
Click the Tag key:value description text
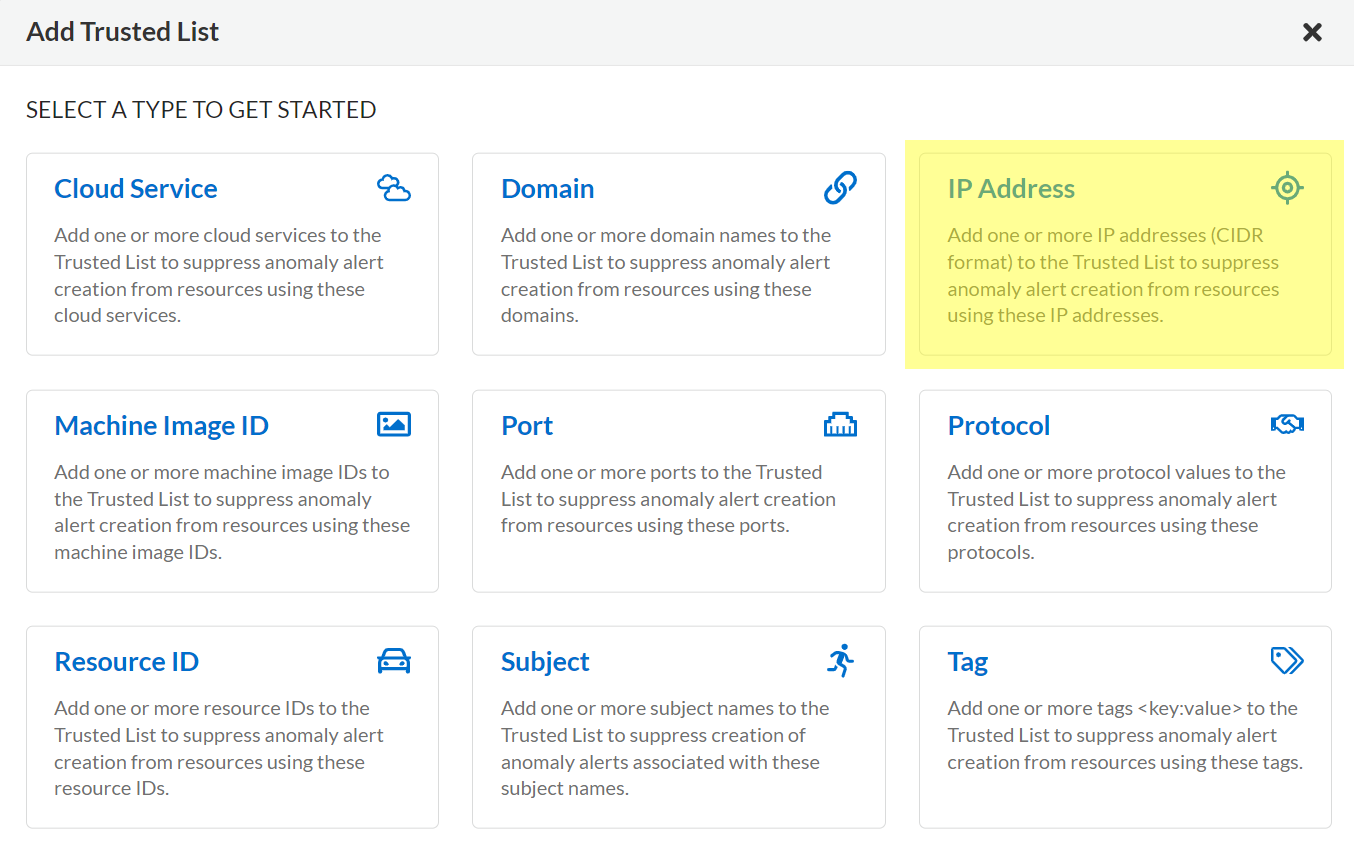tap(1125, 735)
